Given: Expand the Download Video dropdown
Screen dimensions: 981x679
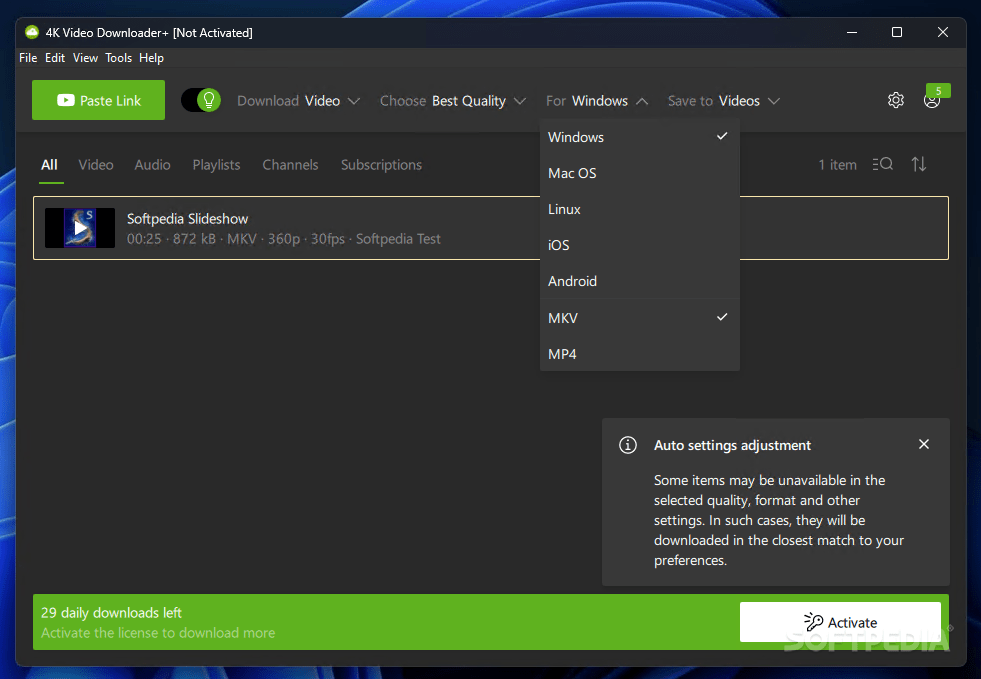Looking at the screenshot, I should tap(298, 101).
